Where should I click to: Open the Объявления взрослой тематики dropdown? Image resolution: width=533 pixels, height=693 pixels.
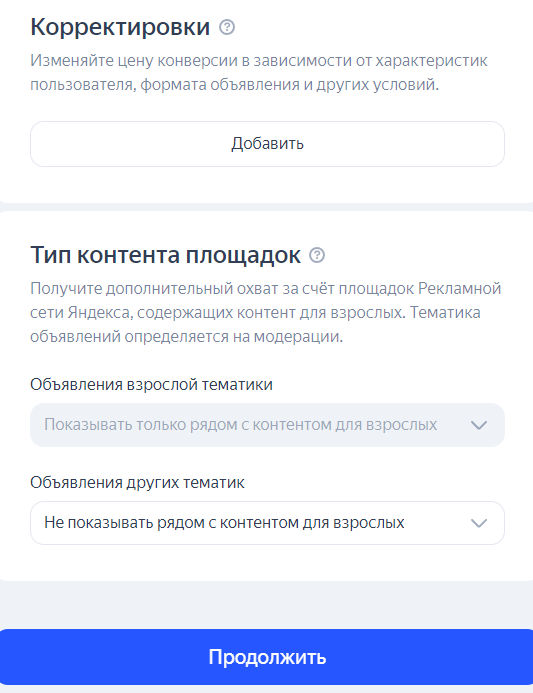[267, 425]
